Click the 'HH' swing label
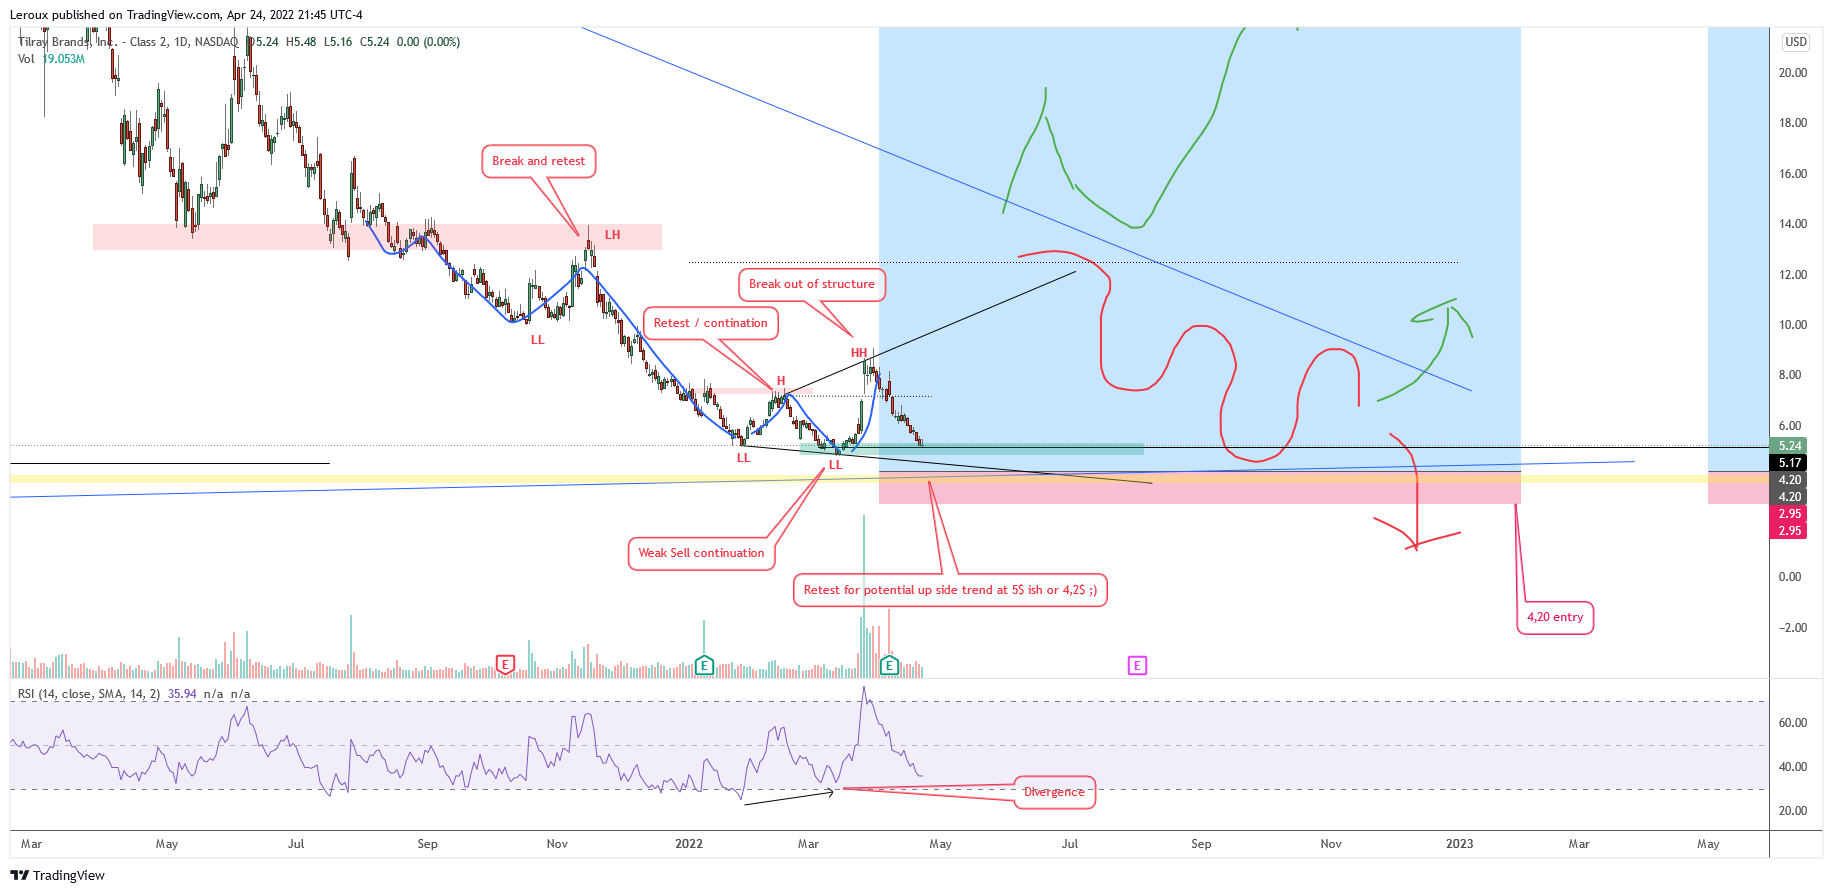The width and height of the screenshot is (1833, 893). (859, 353)
